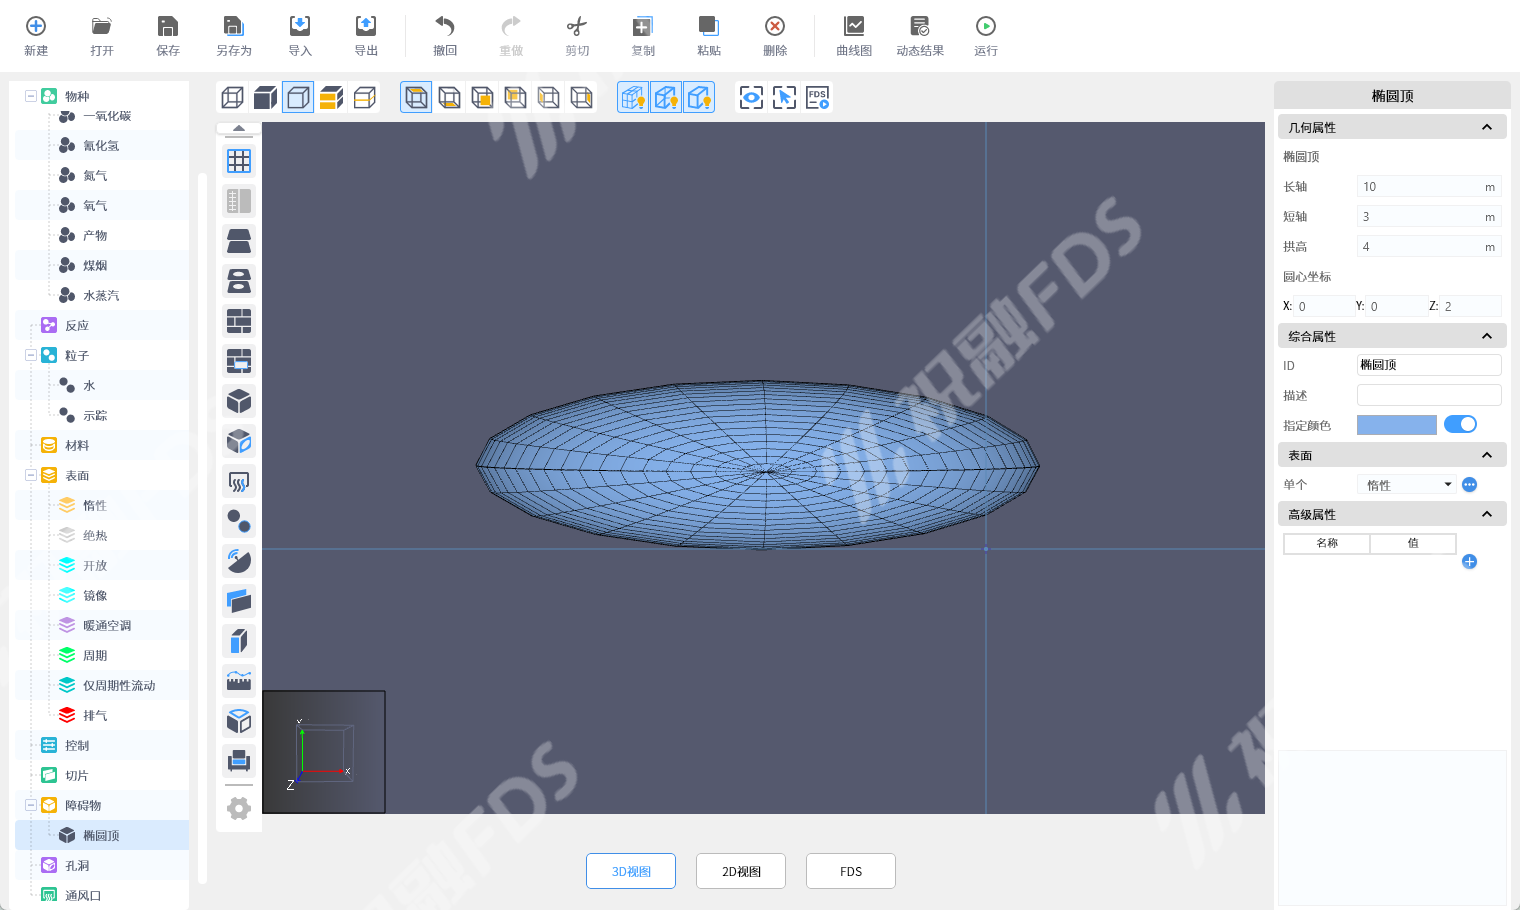
Task: Switch to the 3D视图 tab
Action: pos(631,871)
